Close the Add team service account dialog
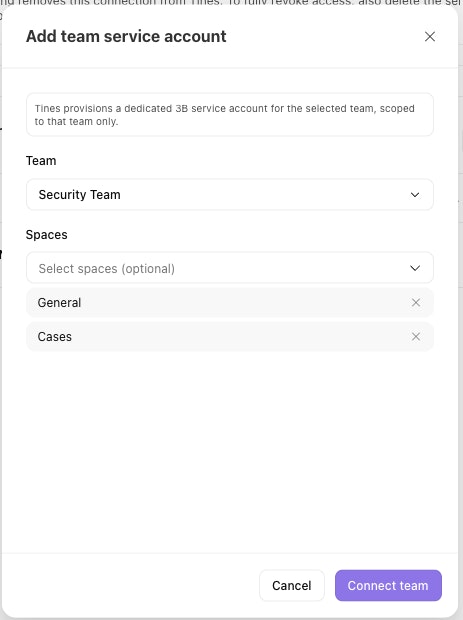The height and width of the screenshot is (620, 463). (430, 37)
